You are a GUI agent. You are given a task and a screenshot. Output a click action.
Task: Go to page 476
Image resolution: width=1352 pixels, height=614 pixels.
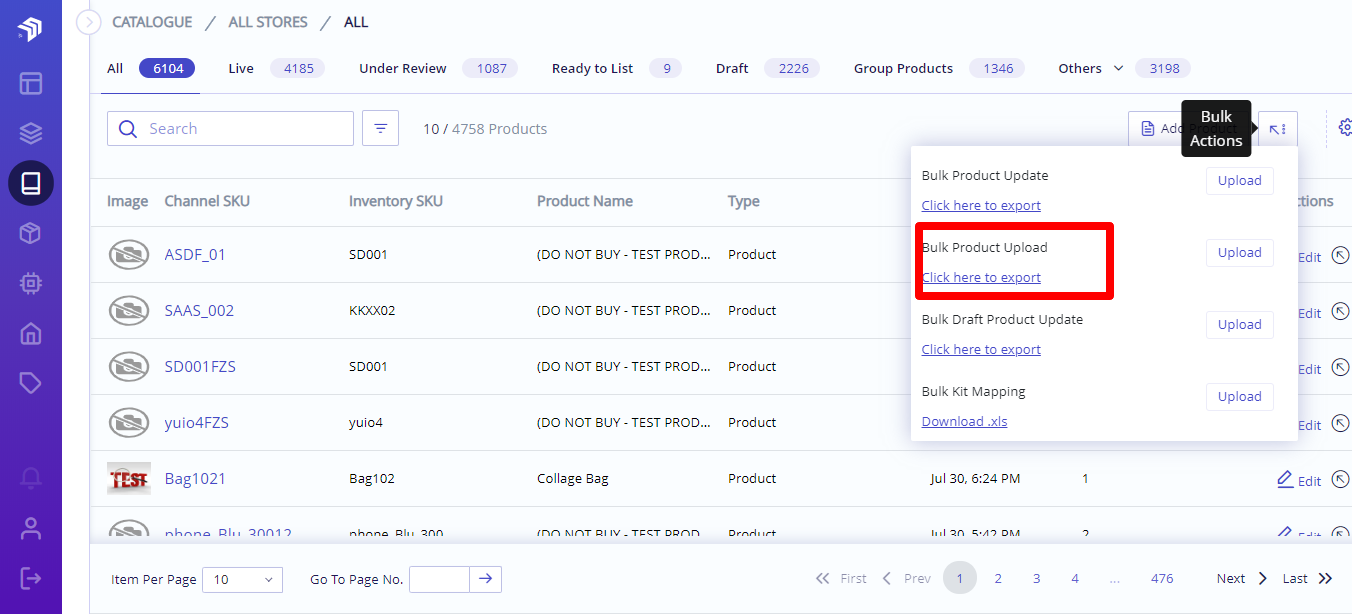[x=1162, y=578]
